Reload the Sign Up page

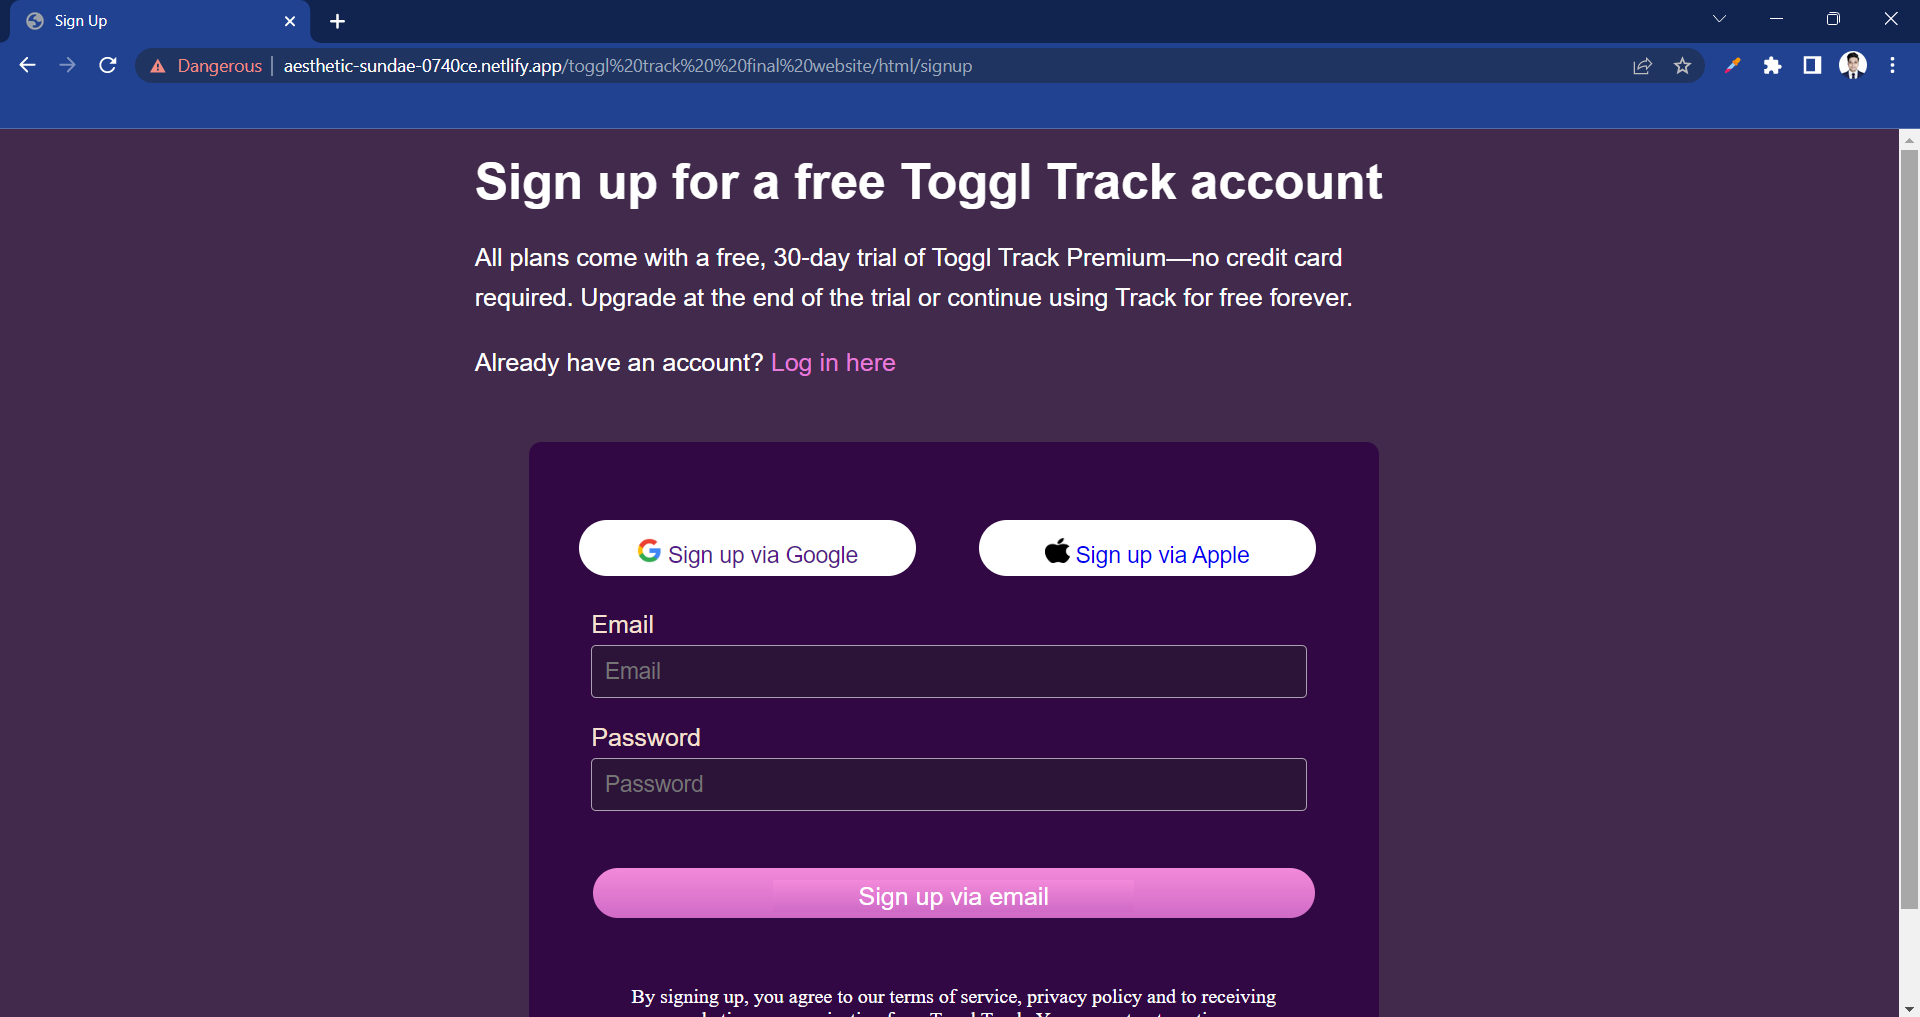[108, 65]
